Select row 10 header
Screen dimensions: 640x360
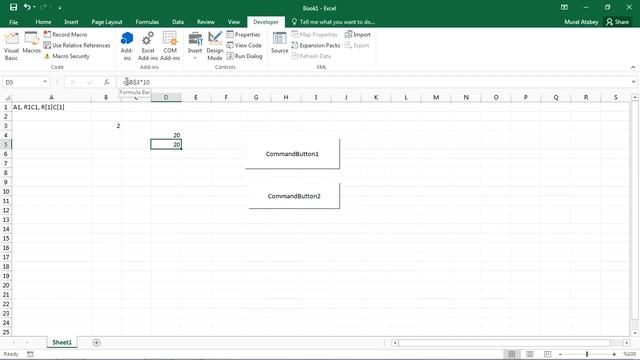pos(6,191)
